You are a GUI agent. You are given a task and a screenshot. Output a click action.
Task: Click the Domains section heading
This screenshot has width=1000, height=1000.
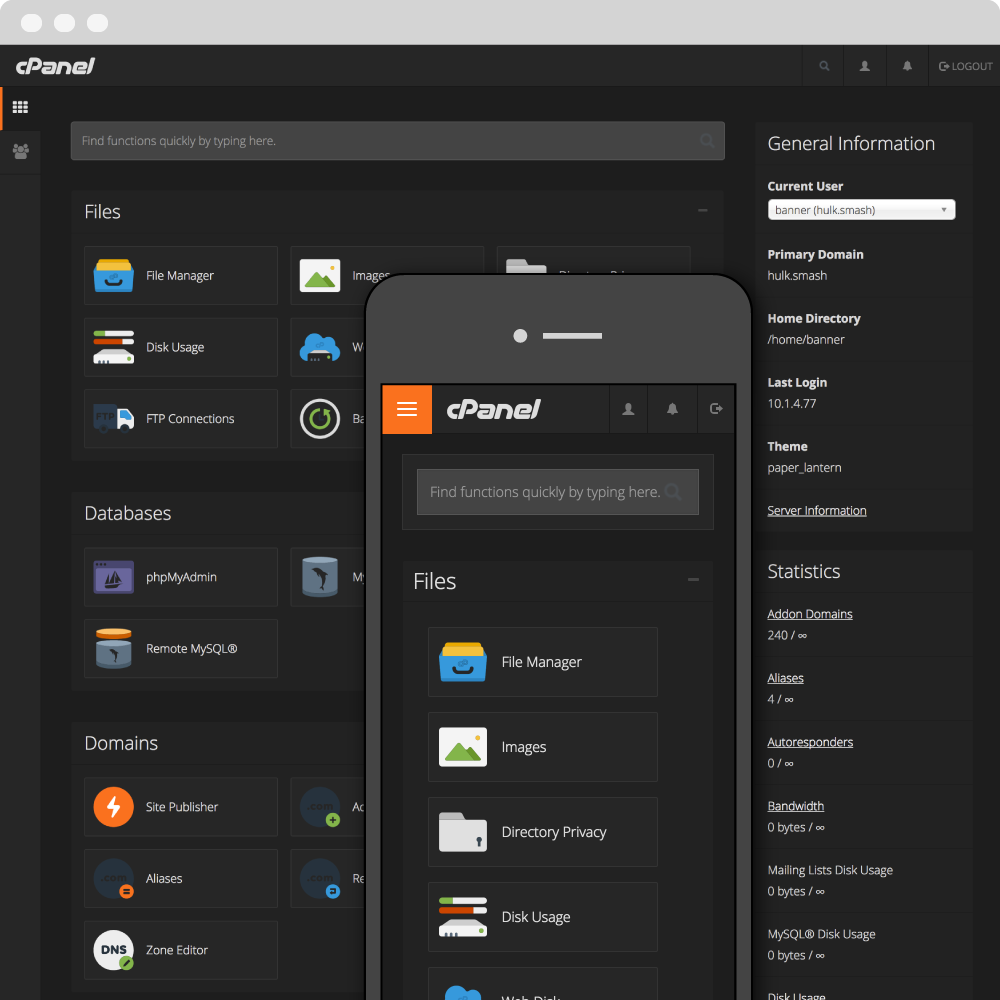click(x=121, y=743)
